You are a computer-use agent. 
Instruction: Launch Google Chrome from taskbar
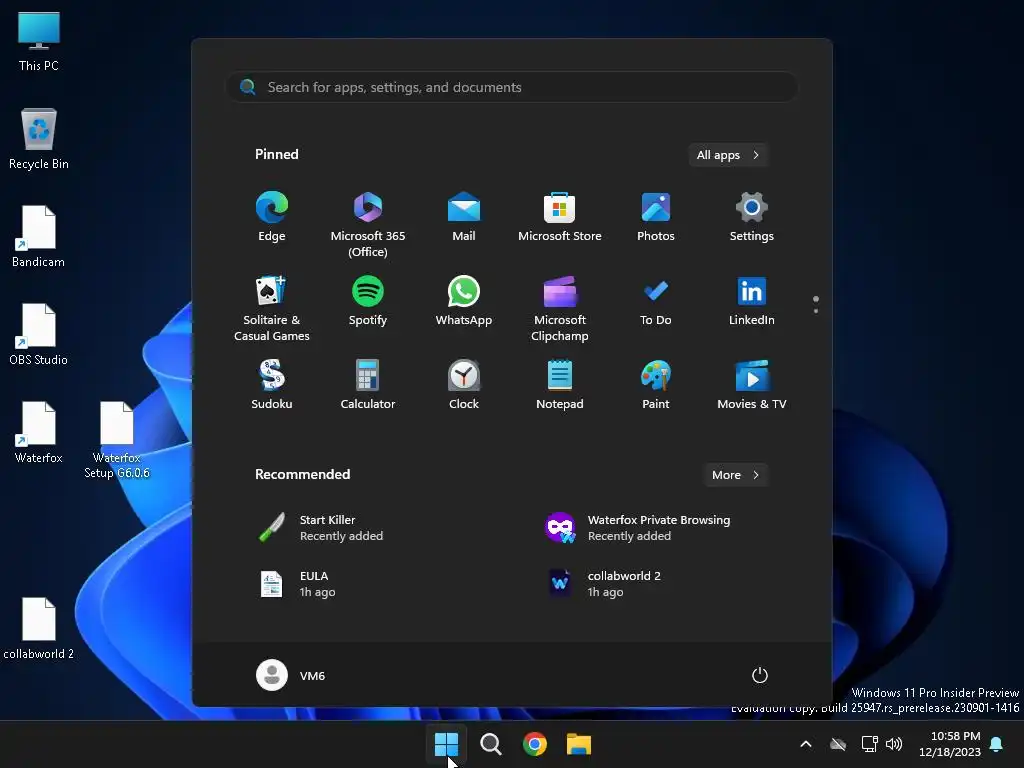pos(535,744)
